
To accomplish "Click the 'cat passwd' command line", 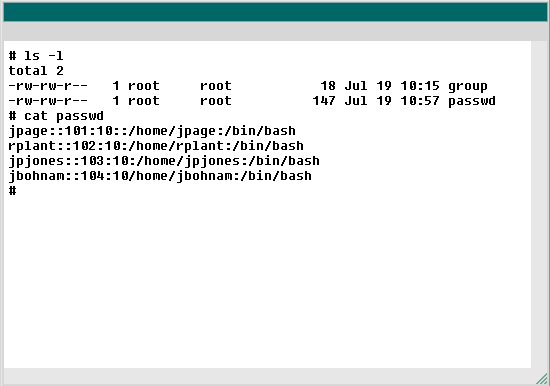I will click(56, 116).
